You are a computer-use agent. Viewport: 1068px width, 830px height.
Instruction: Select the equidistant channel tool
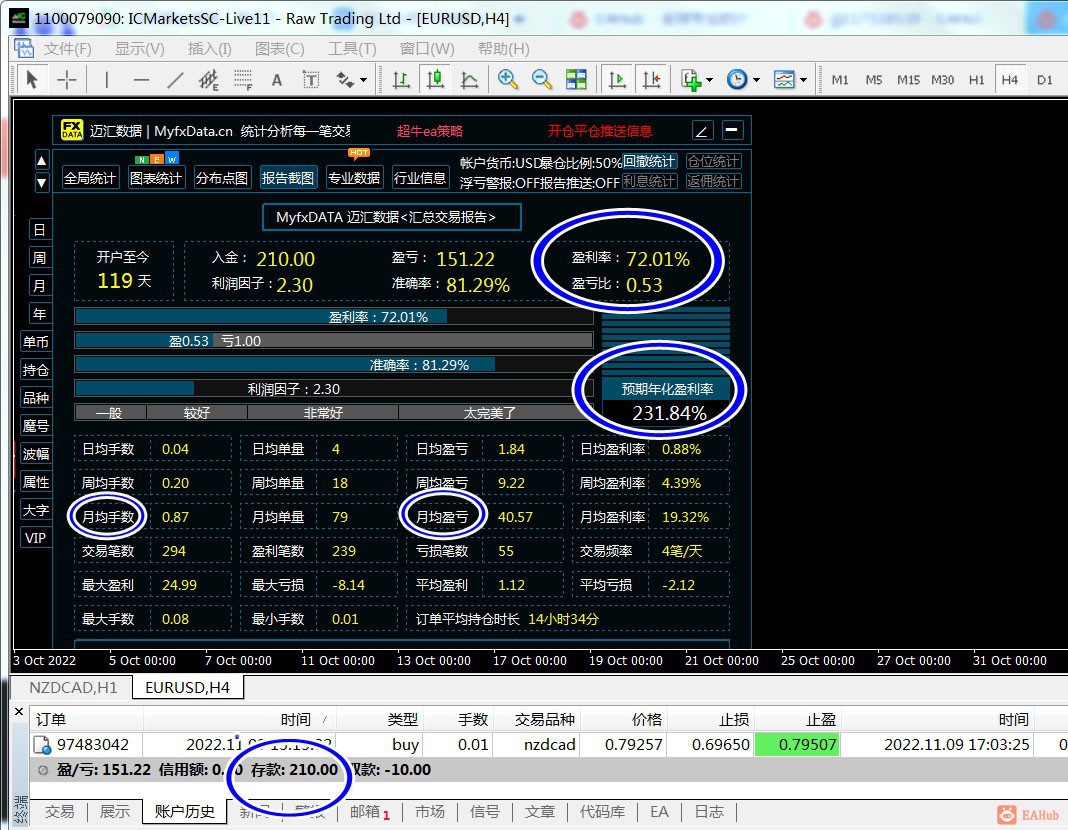208,80
